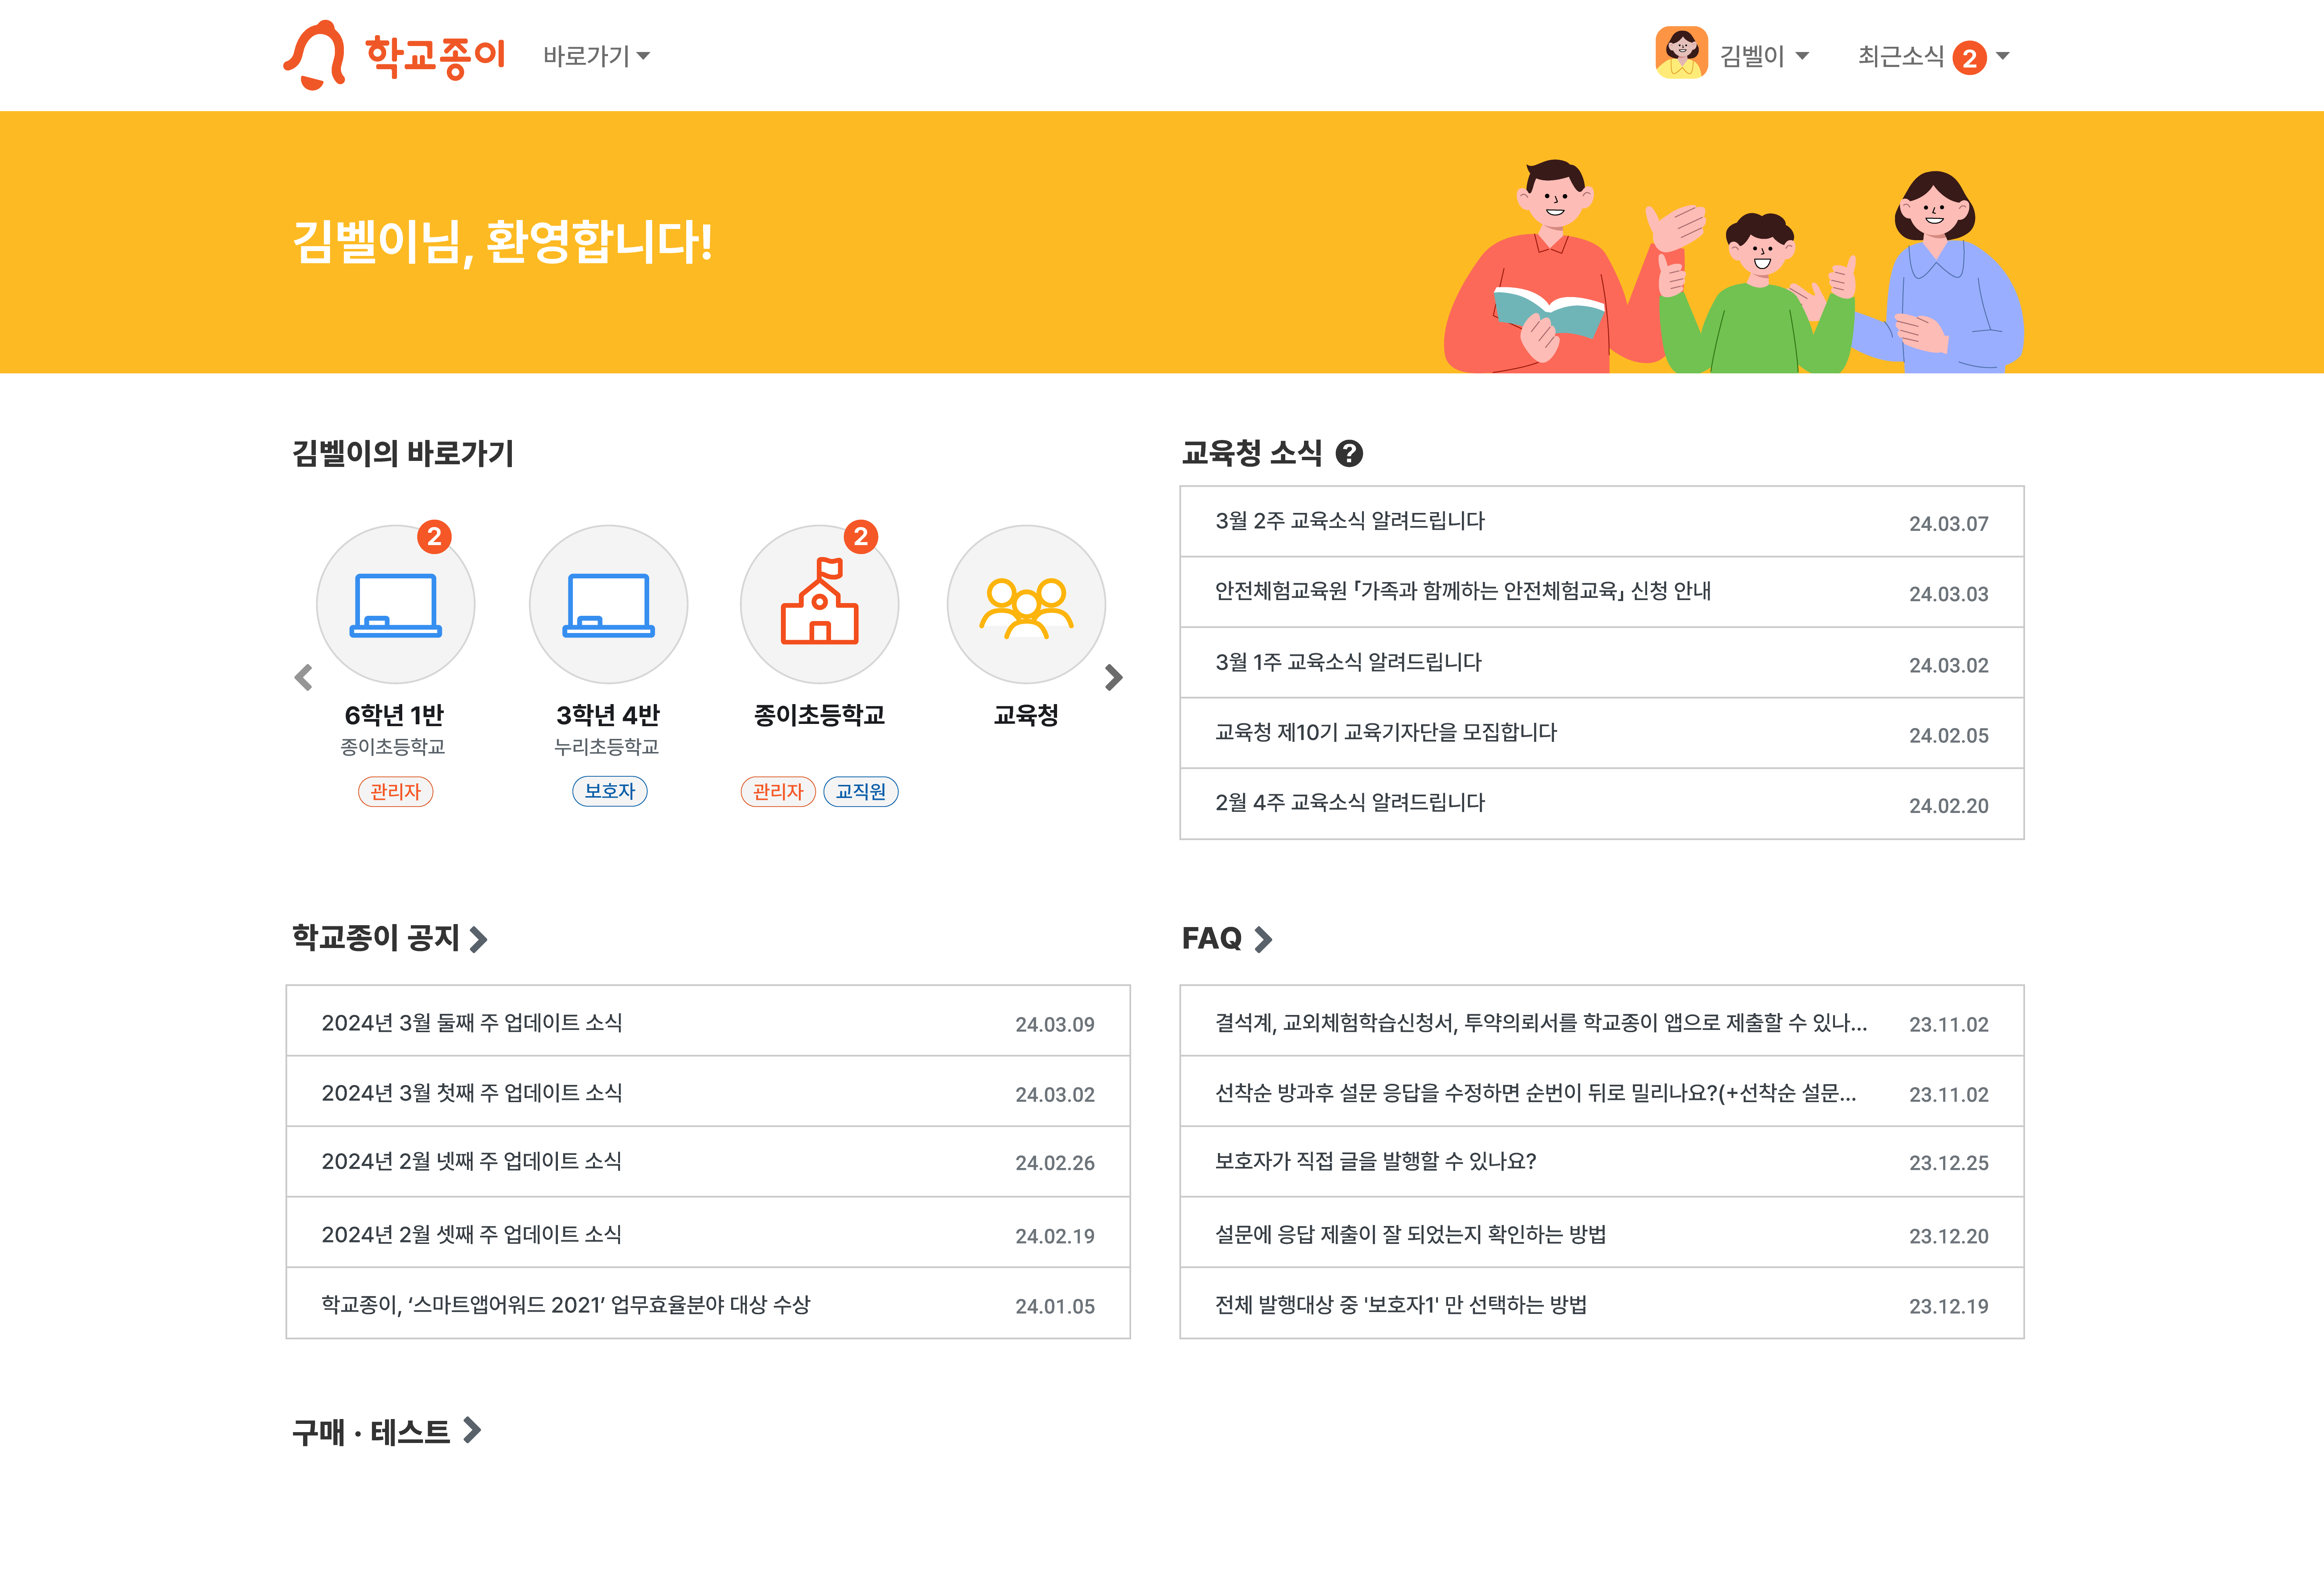The width and height of the screenshot is (2324, 1587).
Task: Open 교육청 제10기 교육기자단 모집 post
Action: pyautogui.click(x=1601, y=733)
